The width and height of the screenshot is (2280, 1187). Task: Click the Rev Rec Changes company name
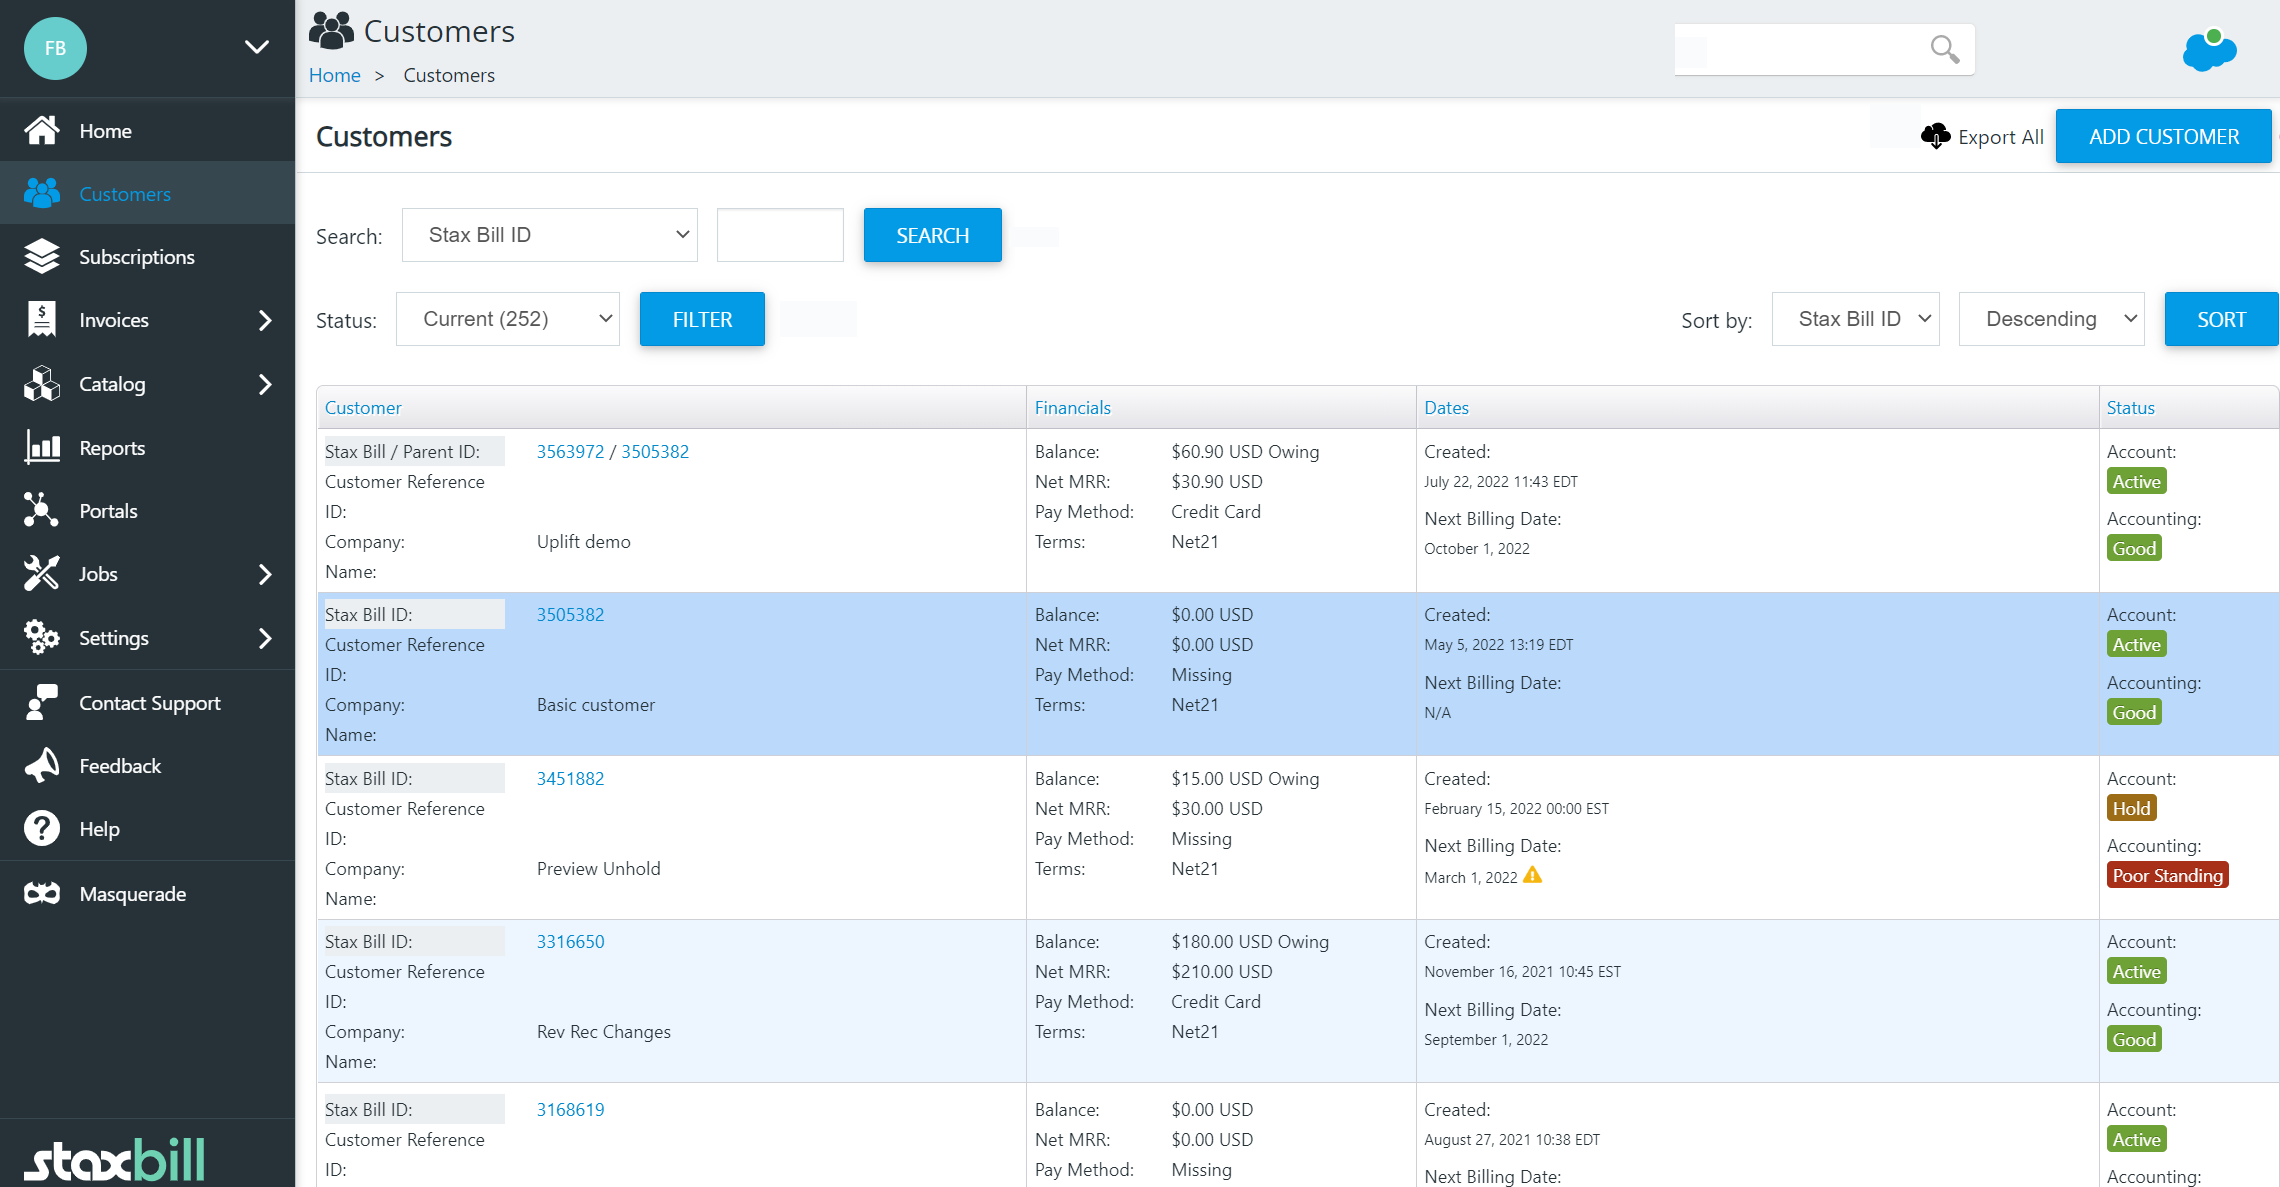(x=604, y=1031)
